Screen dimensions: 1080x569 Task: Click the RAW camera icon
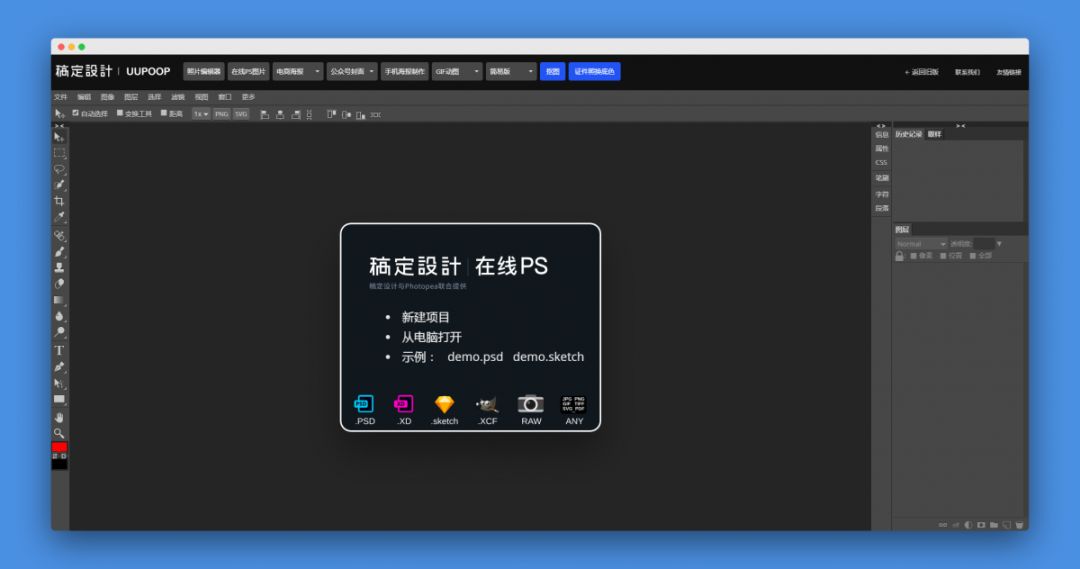(x=530, y=404)
